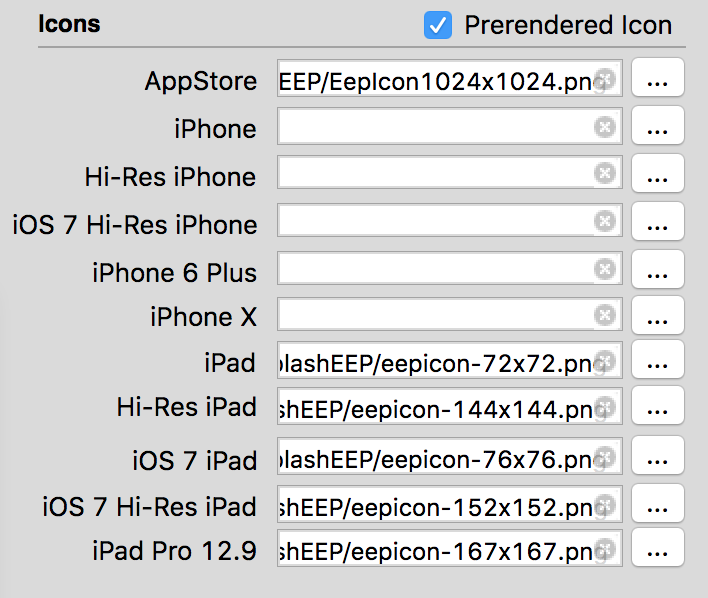The height and width of the screenshot is (598, 708).
Task: Clear the iPhone 6 Plus icon field
Action: coord(604,269)
